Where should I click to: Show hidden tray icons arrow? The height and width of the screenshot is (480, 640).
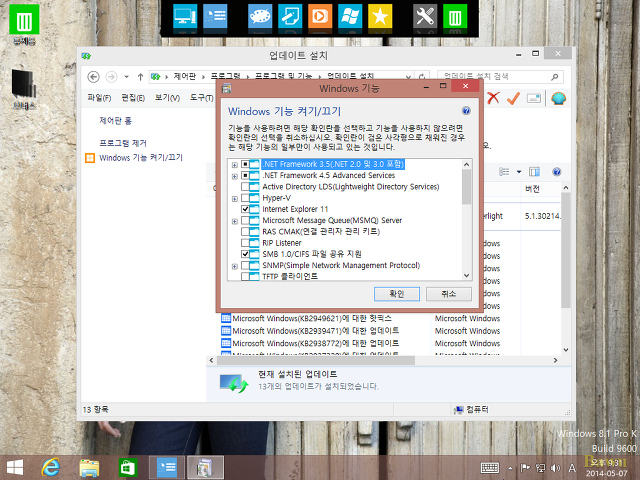[x=511, y=468]
